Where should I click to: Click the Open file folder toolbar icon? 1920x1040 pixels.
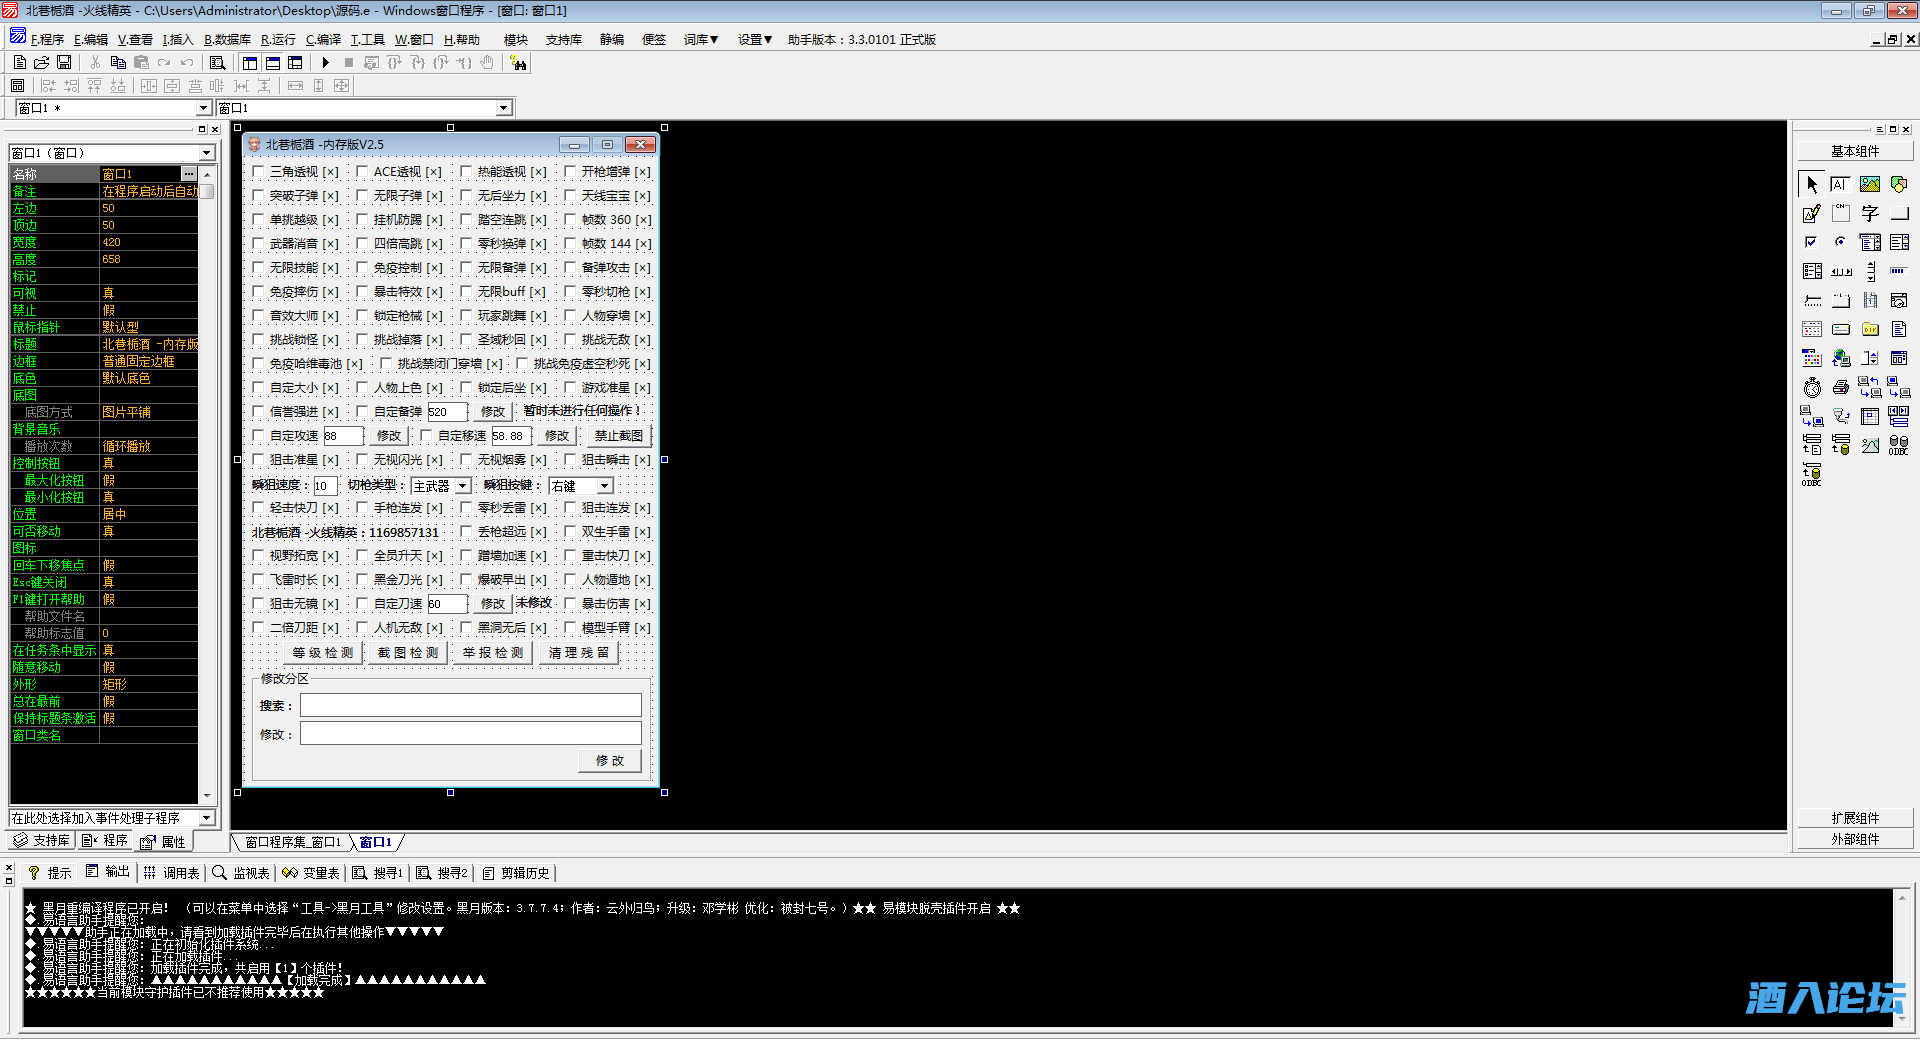(x=42, y=63)
